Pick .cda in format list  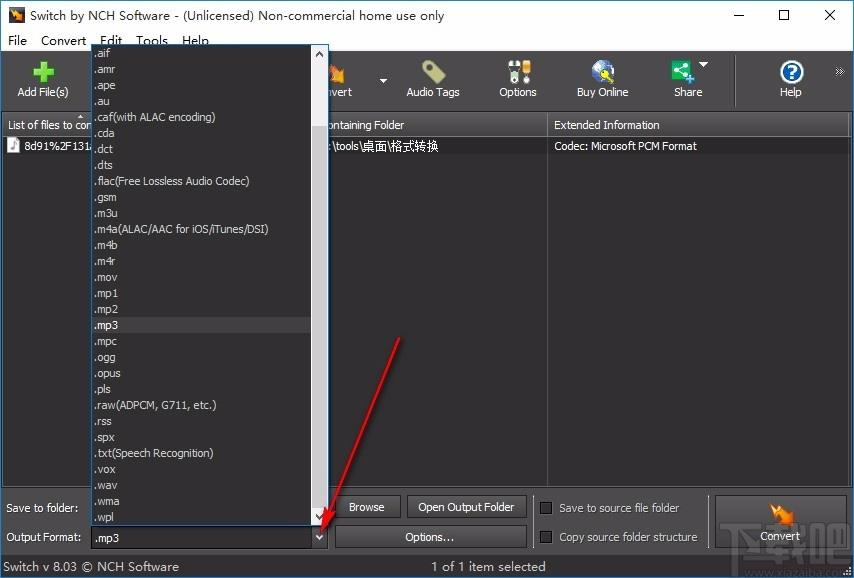(200, 133)
